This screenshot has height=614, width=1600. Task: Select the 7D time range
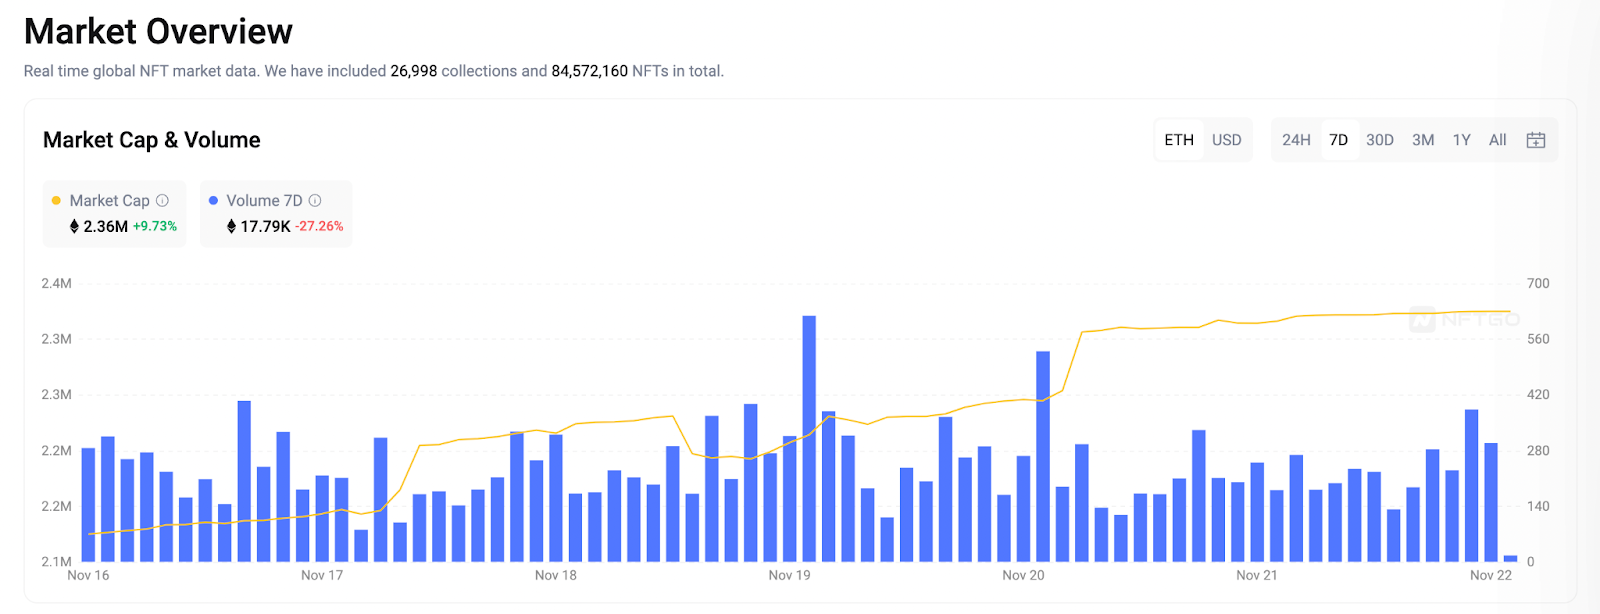click(1338, 140)
